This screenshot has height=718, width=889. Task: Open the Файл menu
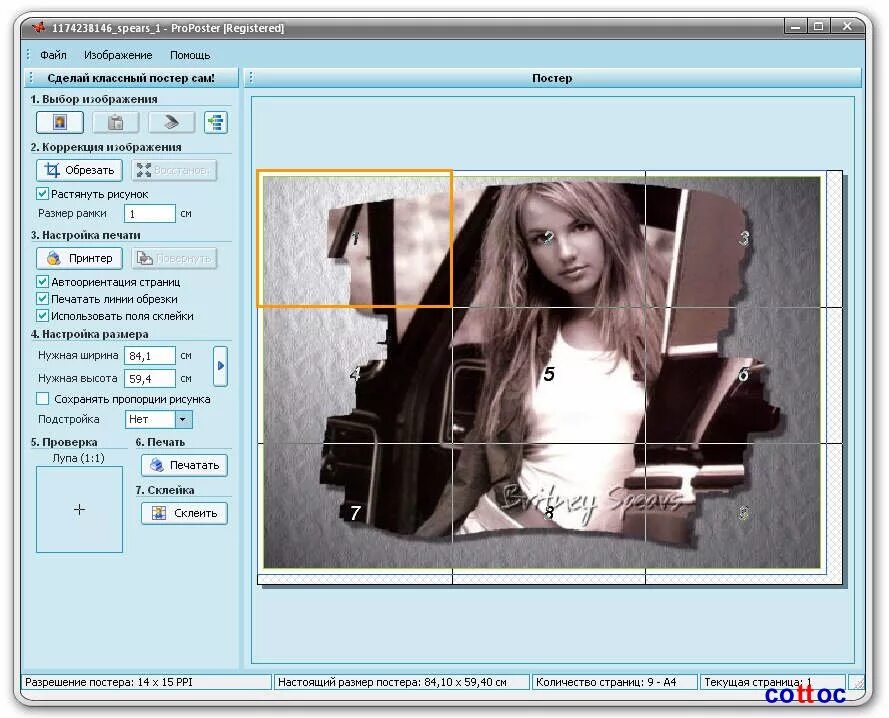tap(53, 55)
